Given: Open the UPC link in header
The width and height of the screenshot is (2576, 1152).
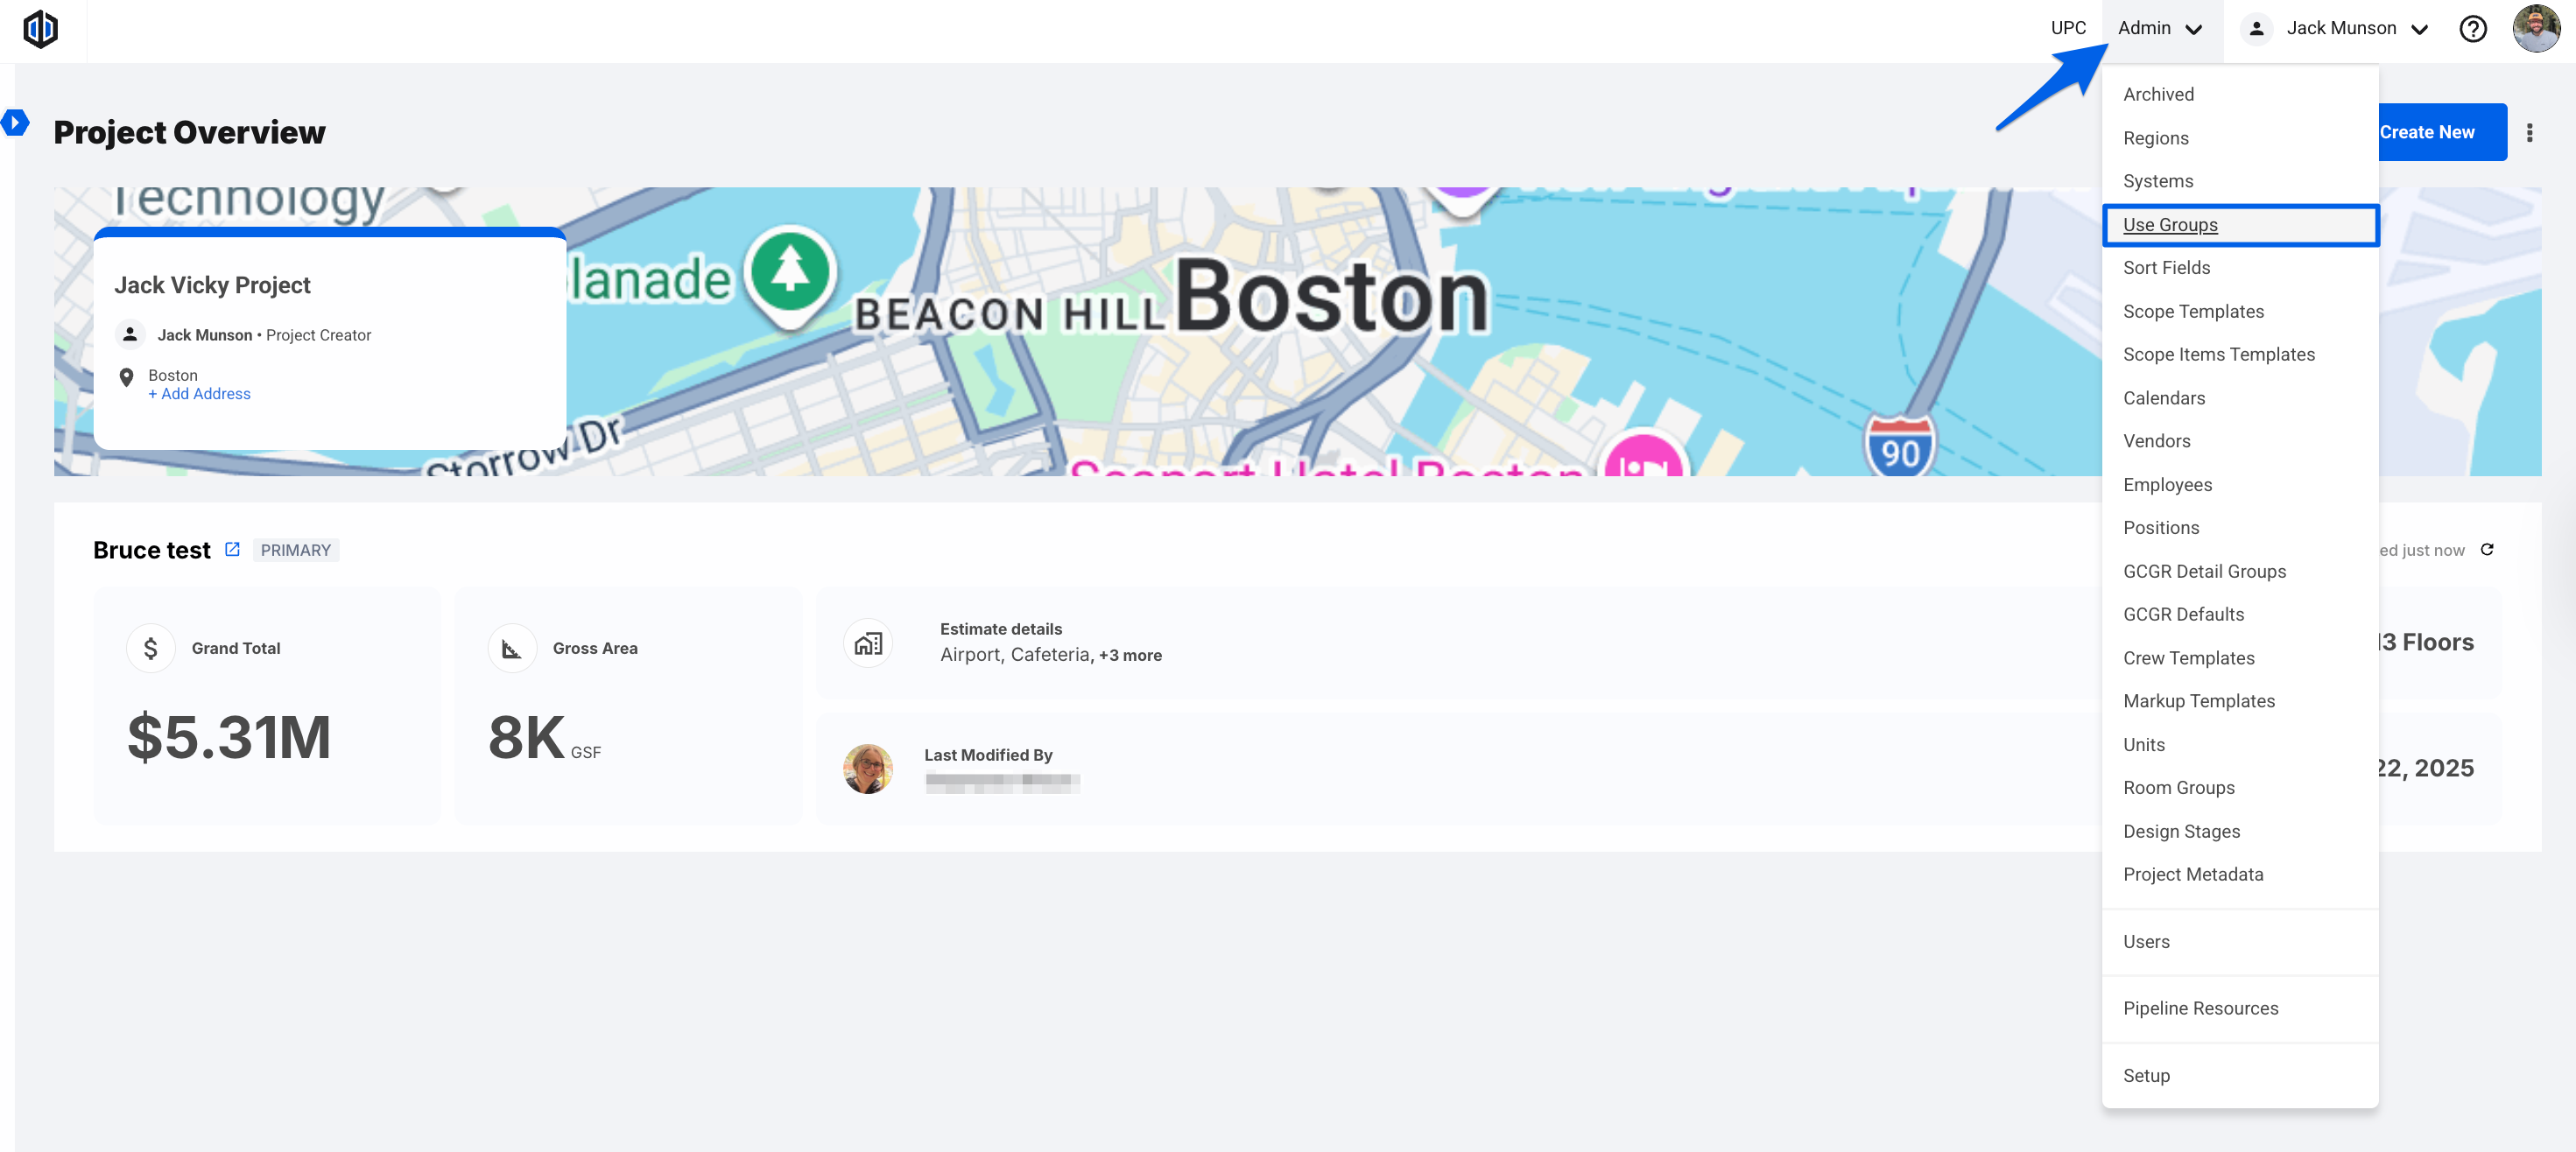Looking at the screenshot, I should point(2068,28).
